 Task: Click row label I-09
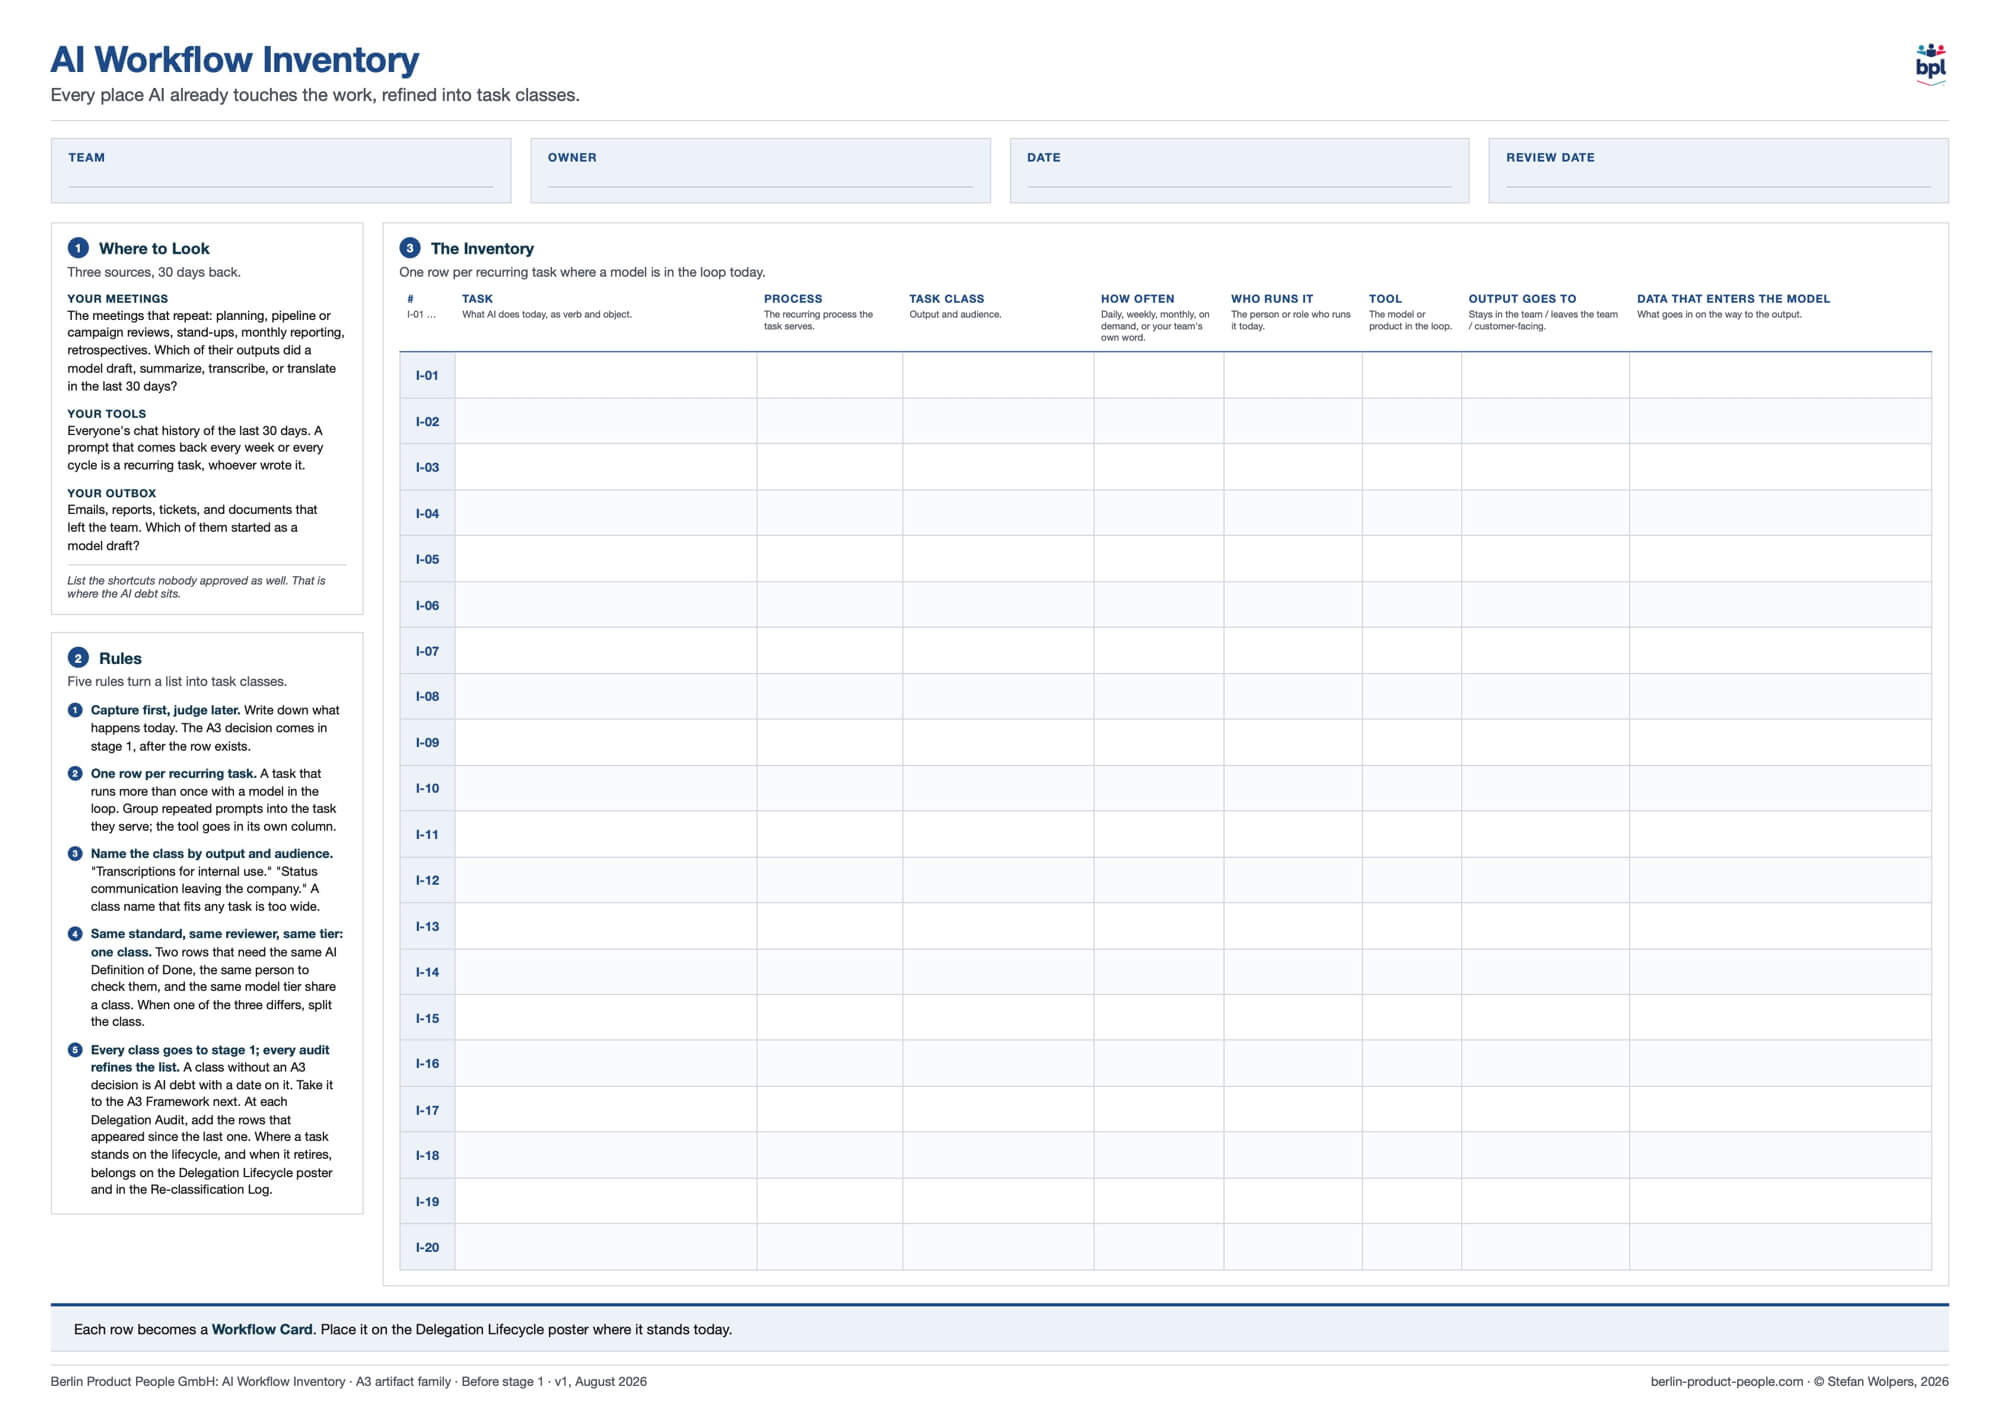(x=427, y=743)
